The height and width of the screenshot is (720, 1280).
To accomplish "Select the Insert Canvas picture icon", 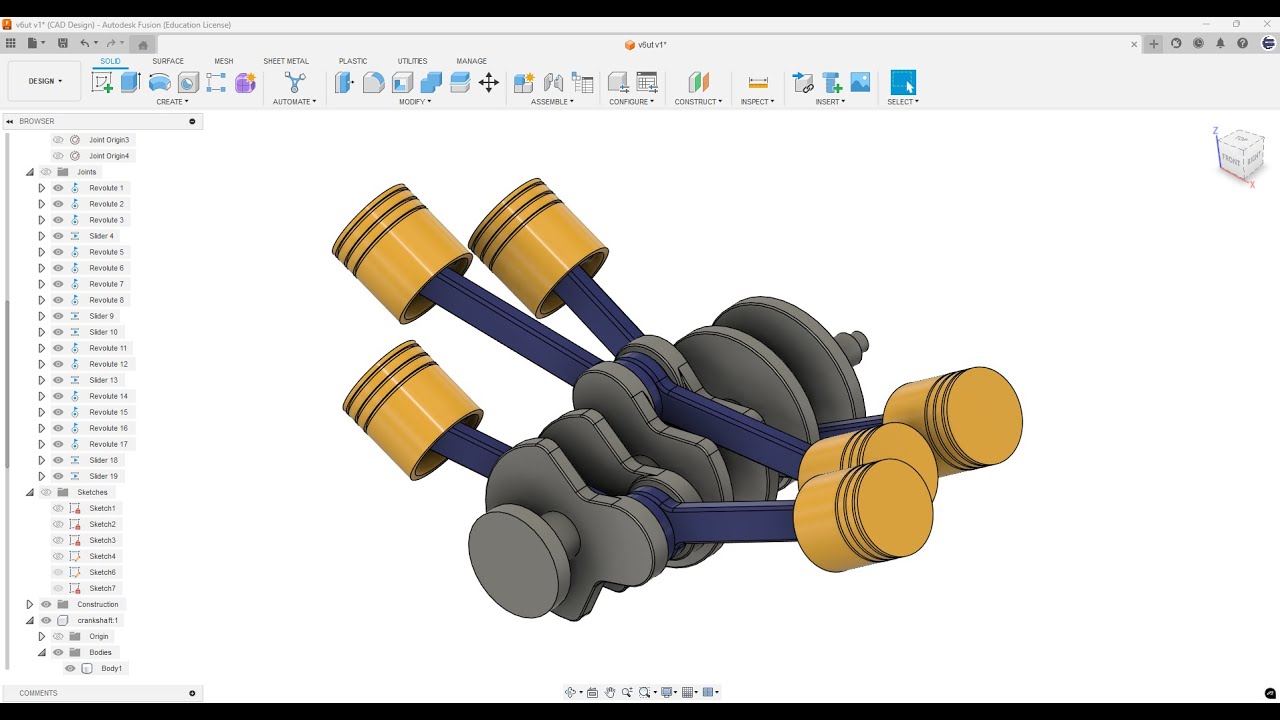I will point(860,83).
